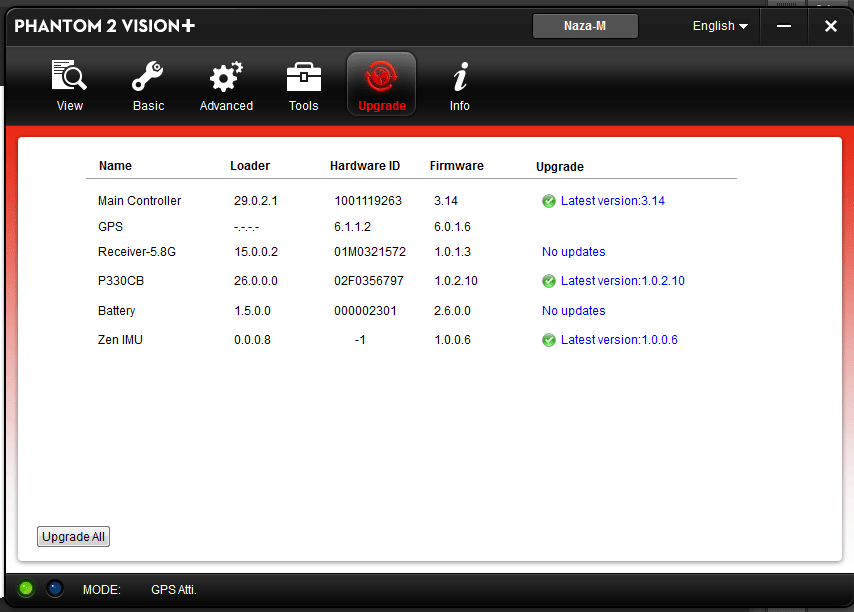Click Zen IMU hardware ID -1
Image resolution: width=854 pixels, height=612 pixels.
(360, 340)
